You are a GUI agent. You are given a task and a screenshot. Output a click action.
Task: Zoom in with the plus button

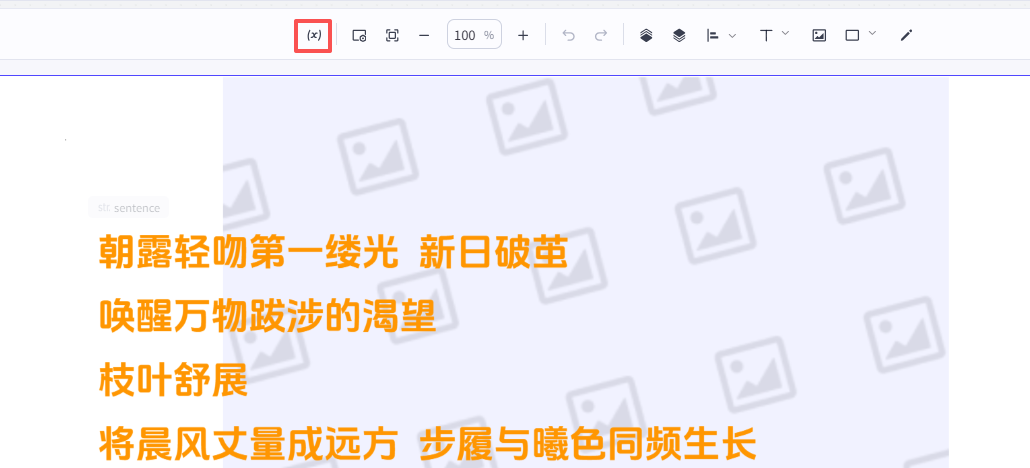(x=523, y=35)
